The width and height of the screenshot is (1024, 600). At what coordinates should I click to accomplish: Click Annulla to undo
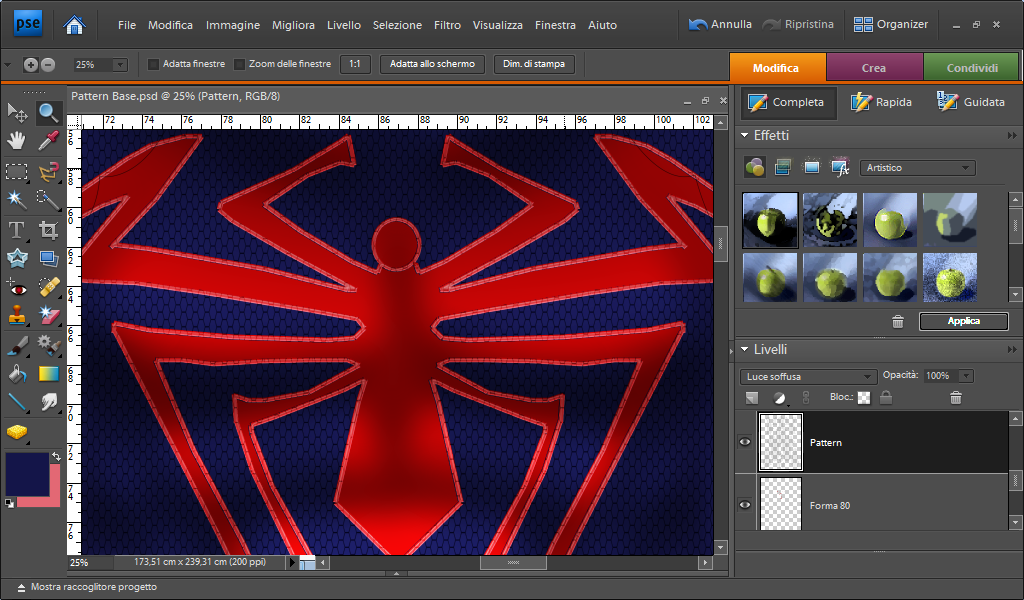point(720,25)
